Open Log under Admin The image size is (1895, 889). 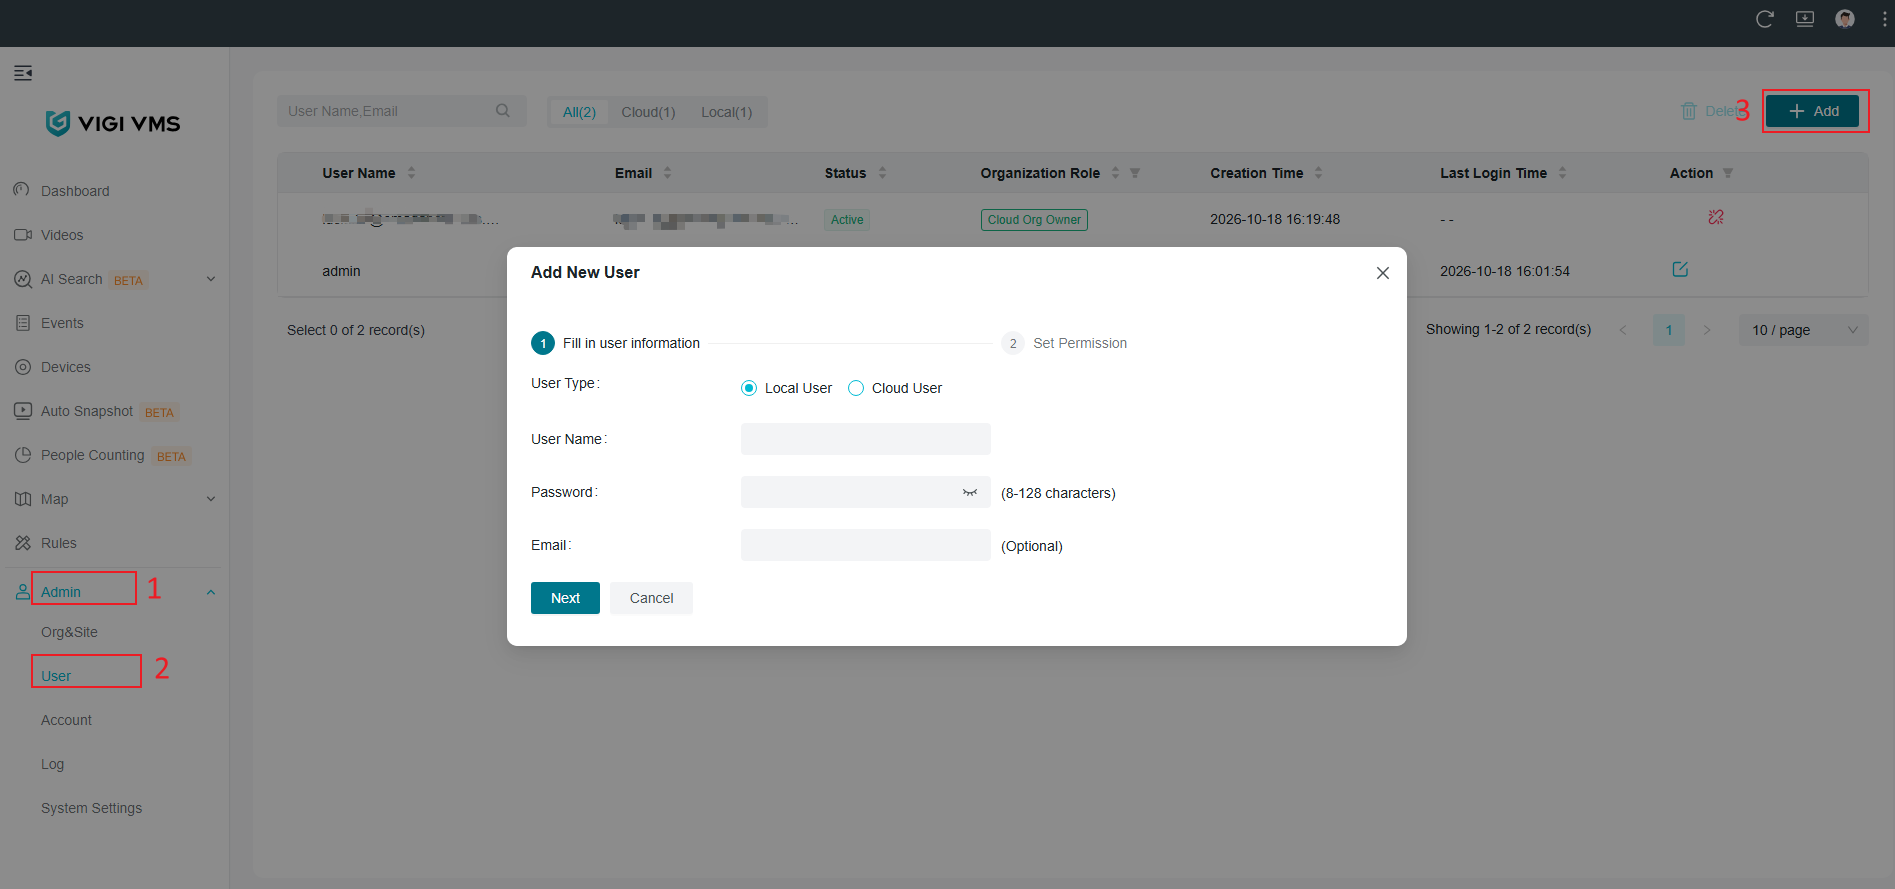click(52, 764)
